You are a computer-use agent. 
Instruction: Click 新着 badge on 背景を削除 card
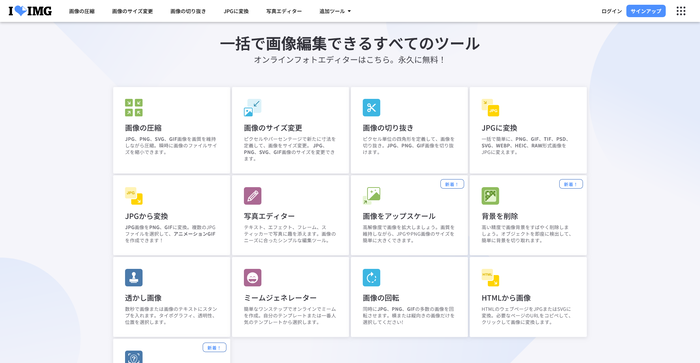[571, 184]
